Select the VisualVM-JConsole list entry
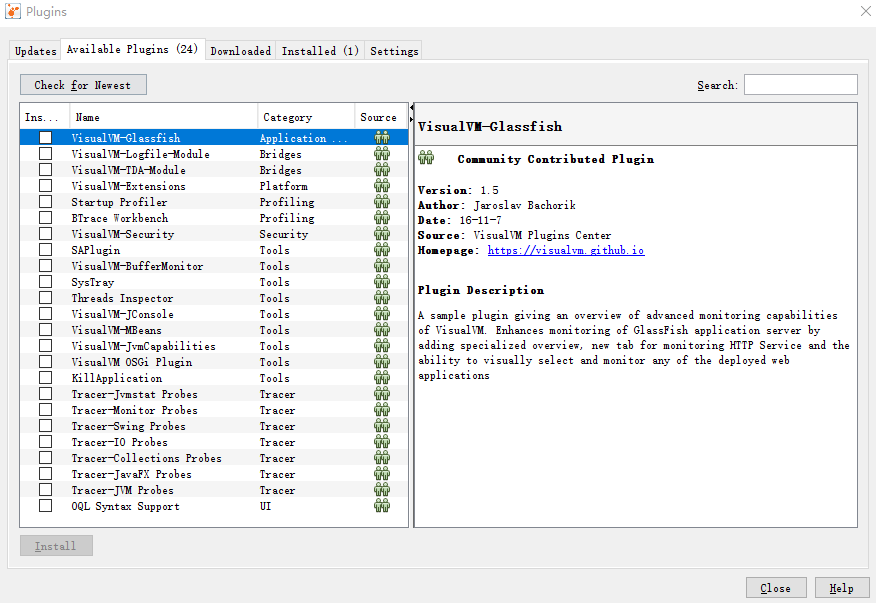 [214, 314]
